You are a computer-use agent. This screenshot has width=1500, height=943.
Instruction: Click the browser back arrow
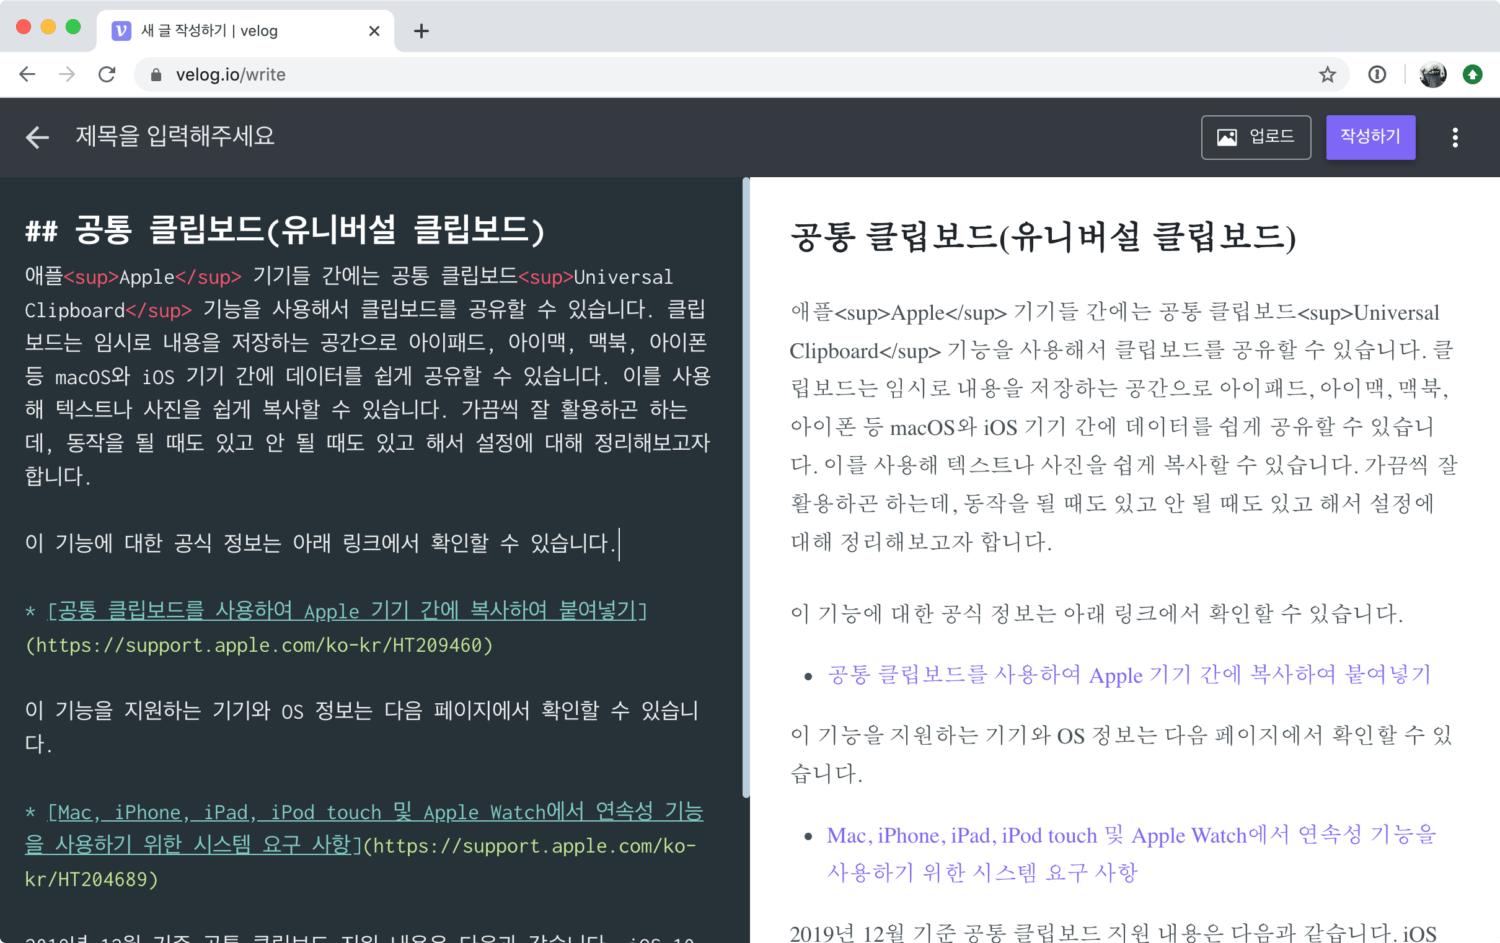pyautogui.click(x=27, y=74)
